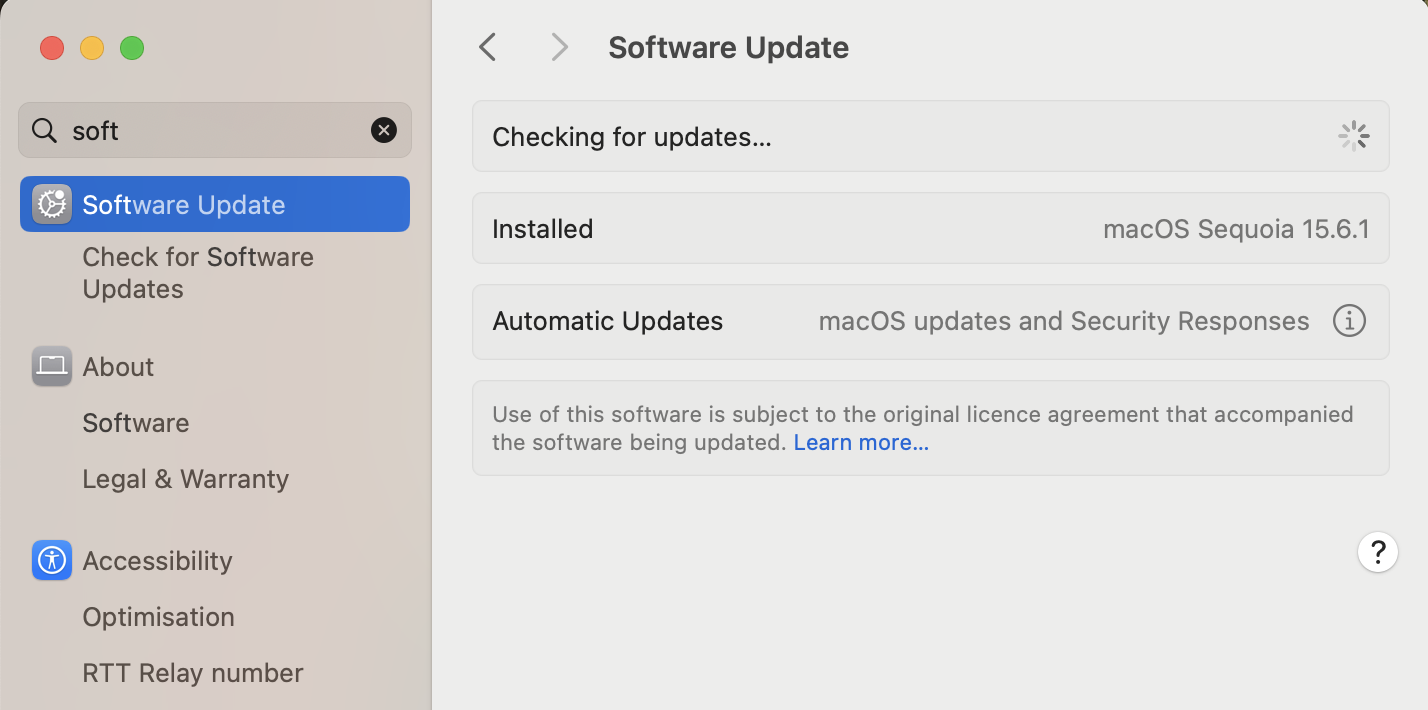Select the Software Update gear icon
Image resolution: width=1428 pixels, height=710 pixels.
point(50,204)
